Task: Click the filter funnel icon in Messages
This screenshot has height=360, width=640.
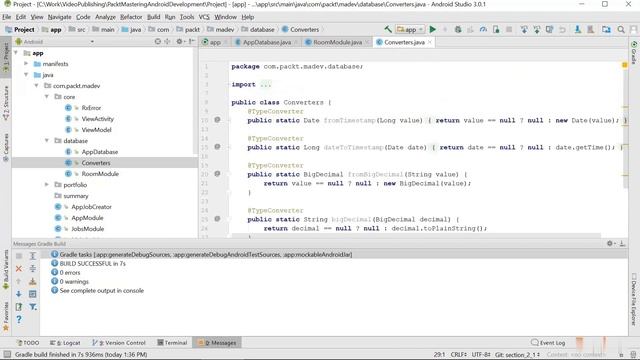Action: coord(33,307)
